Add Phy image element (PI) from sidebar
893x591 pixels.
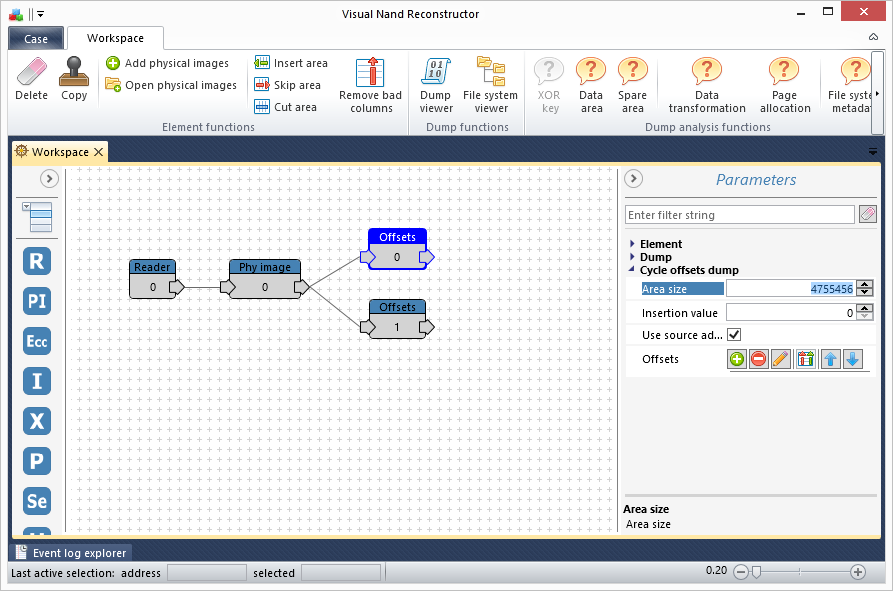(x=37, y=301)
